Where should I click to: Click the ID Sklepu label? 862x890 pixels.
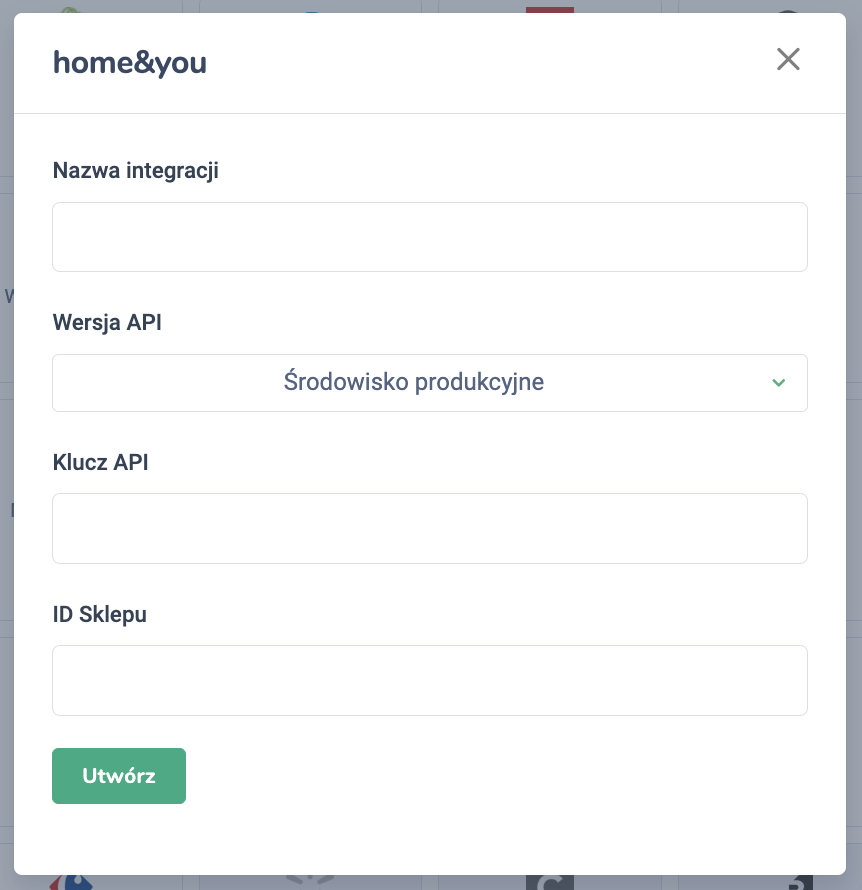click(99, 614)
